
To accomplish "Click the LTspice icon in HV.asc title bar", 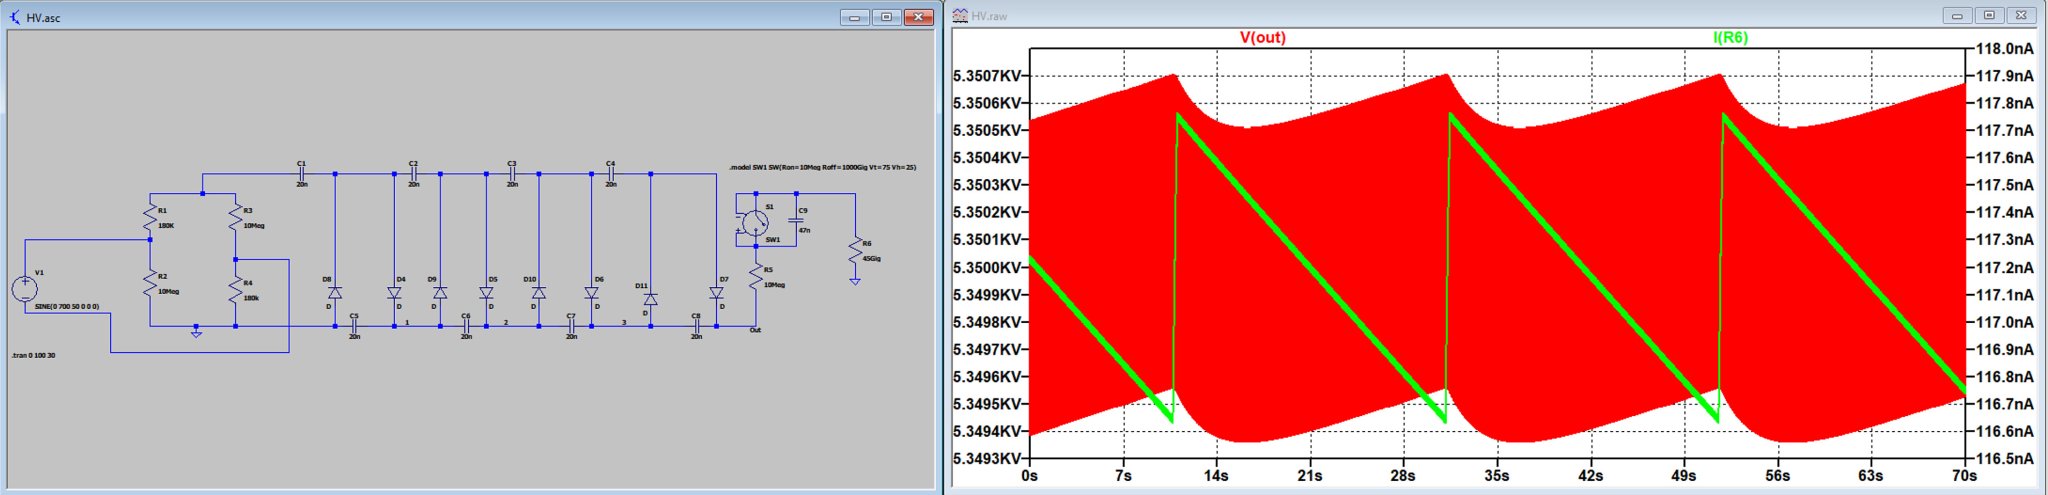I will pos(15,17).
